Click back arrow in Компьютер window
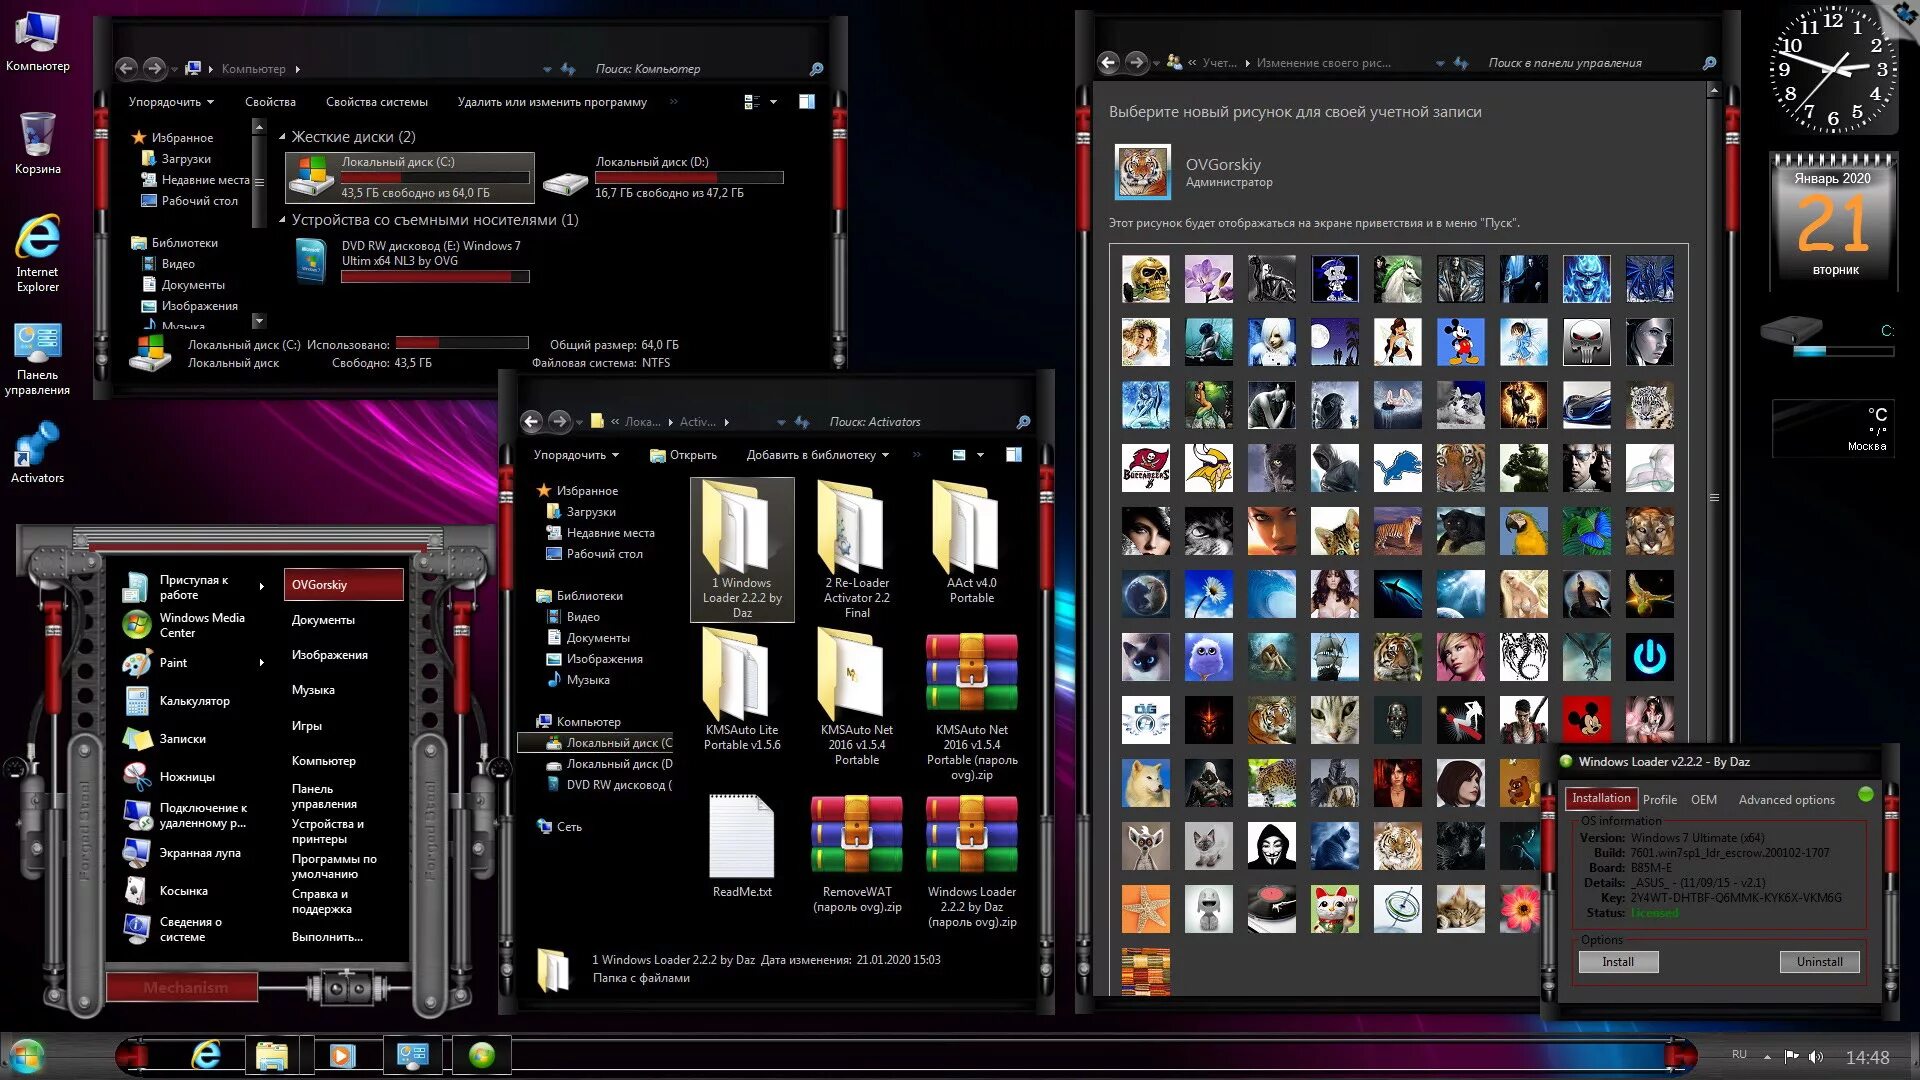The image size is (1920, 1080). pos(127,68)
